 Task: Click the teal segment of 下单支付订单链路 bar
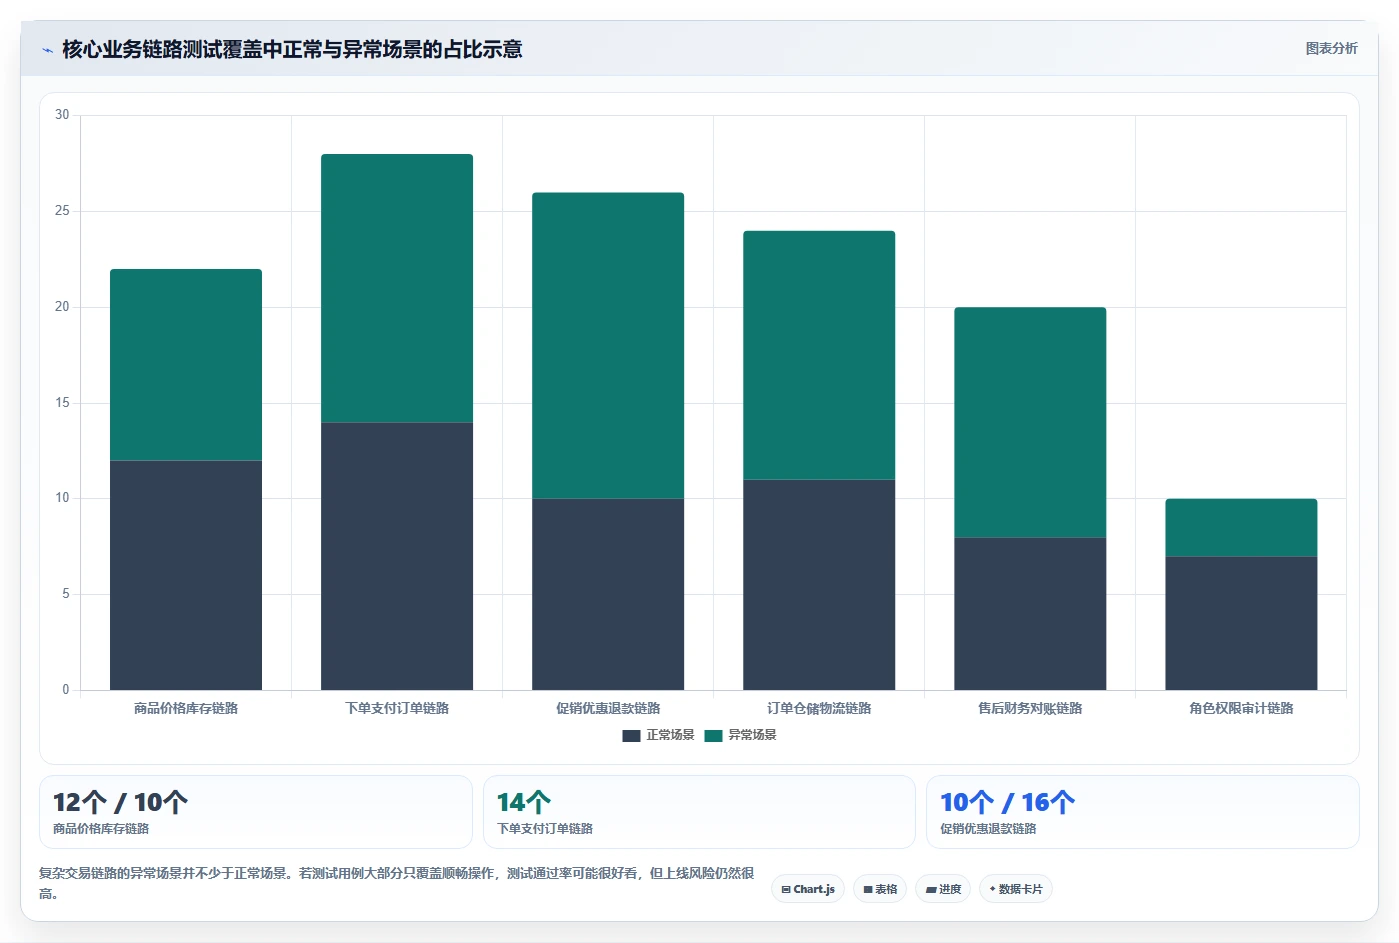coord(397,288)
